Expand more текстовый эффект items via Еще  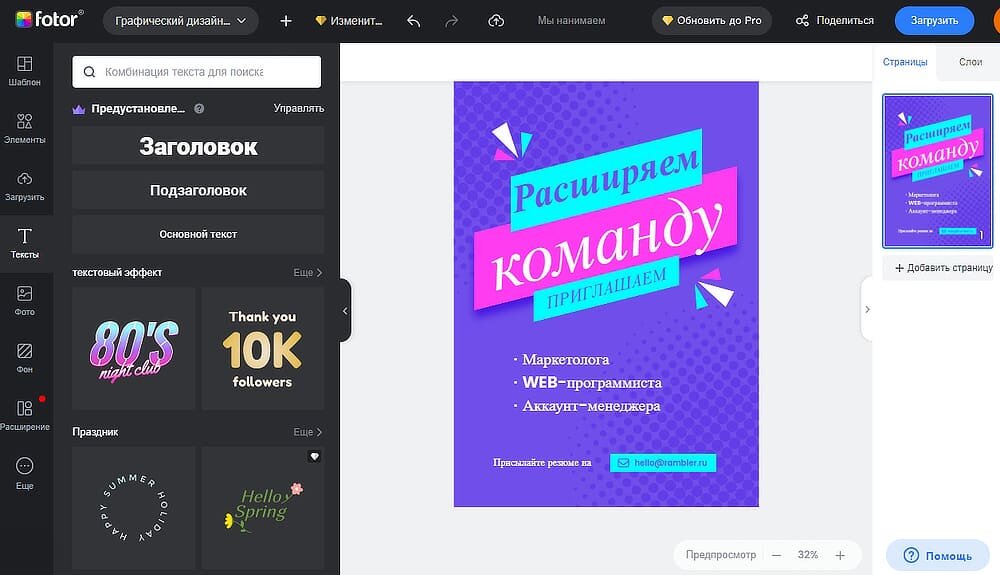307,272
